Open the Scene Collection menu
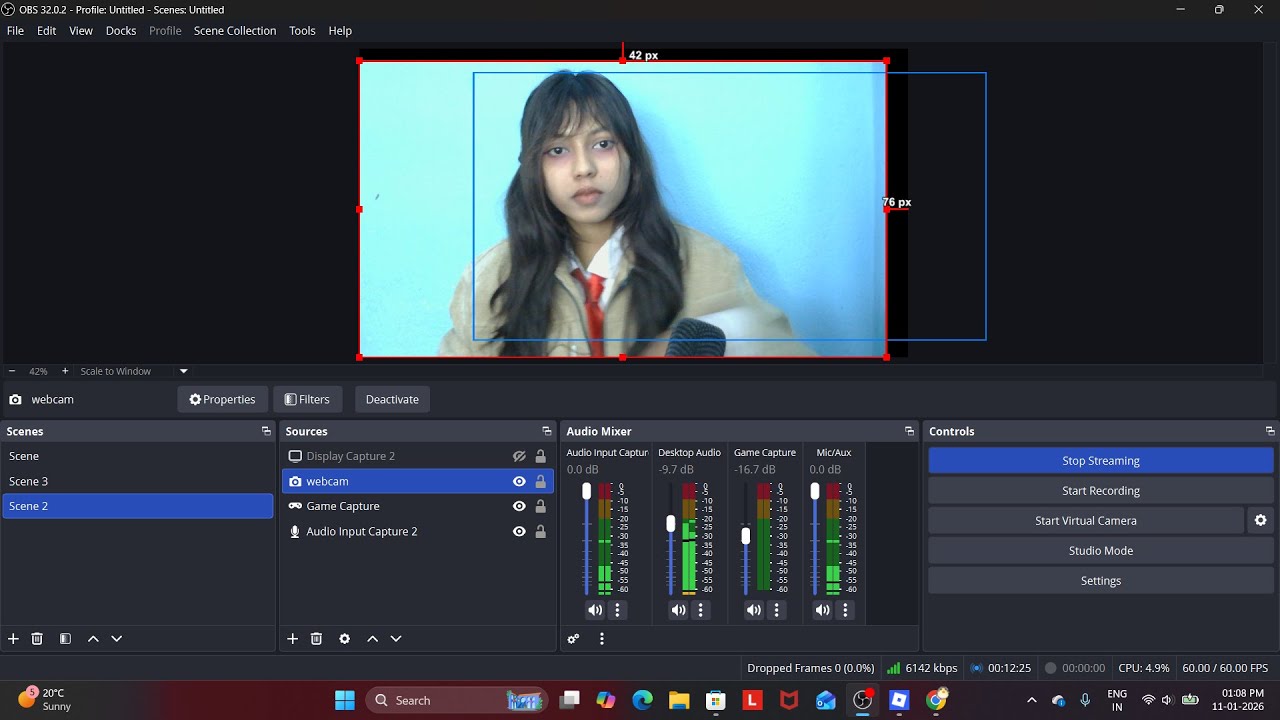This screenshot has width=1280, height=720. click(x=235, y=31)
